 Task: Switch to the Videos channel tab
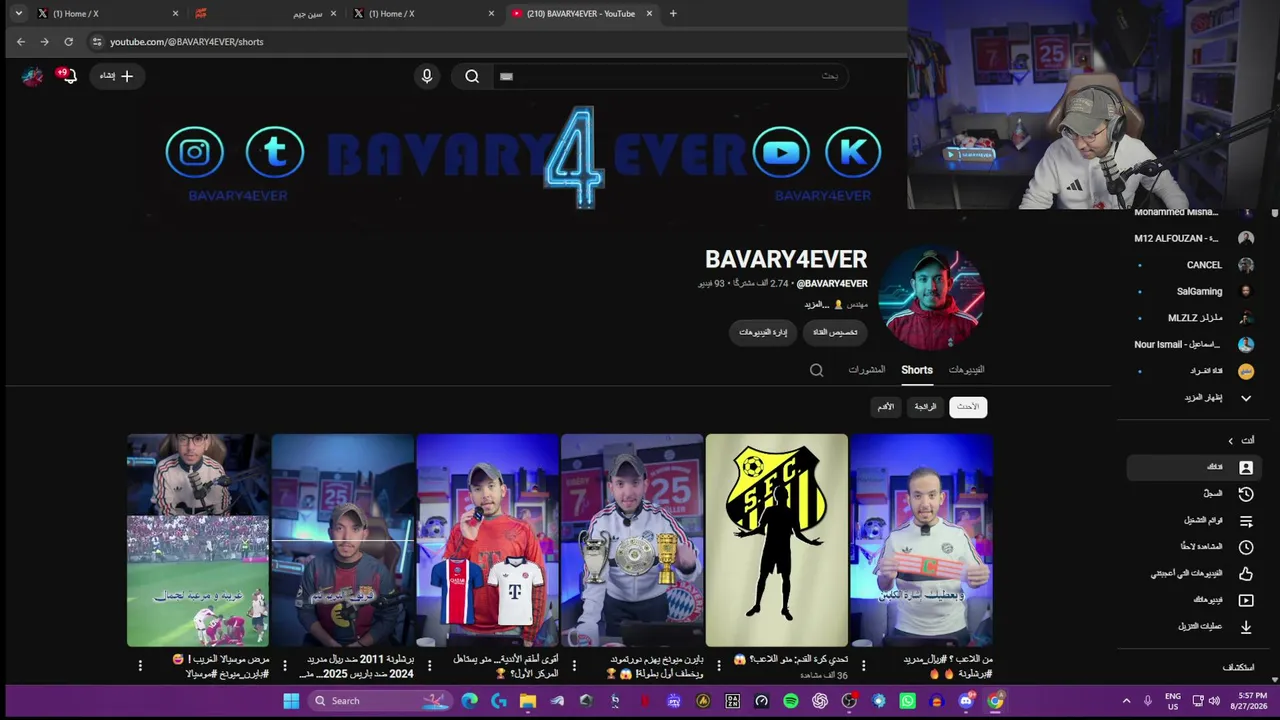[x=967, y=370]
